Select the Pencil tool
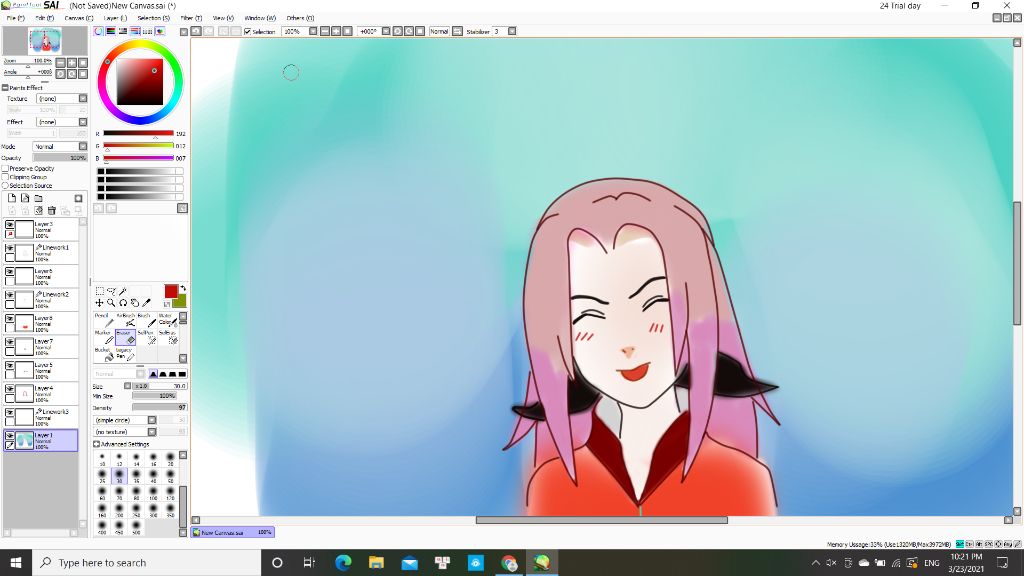 tap(104, 320)
